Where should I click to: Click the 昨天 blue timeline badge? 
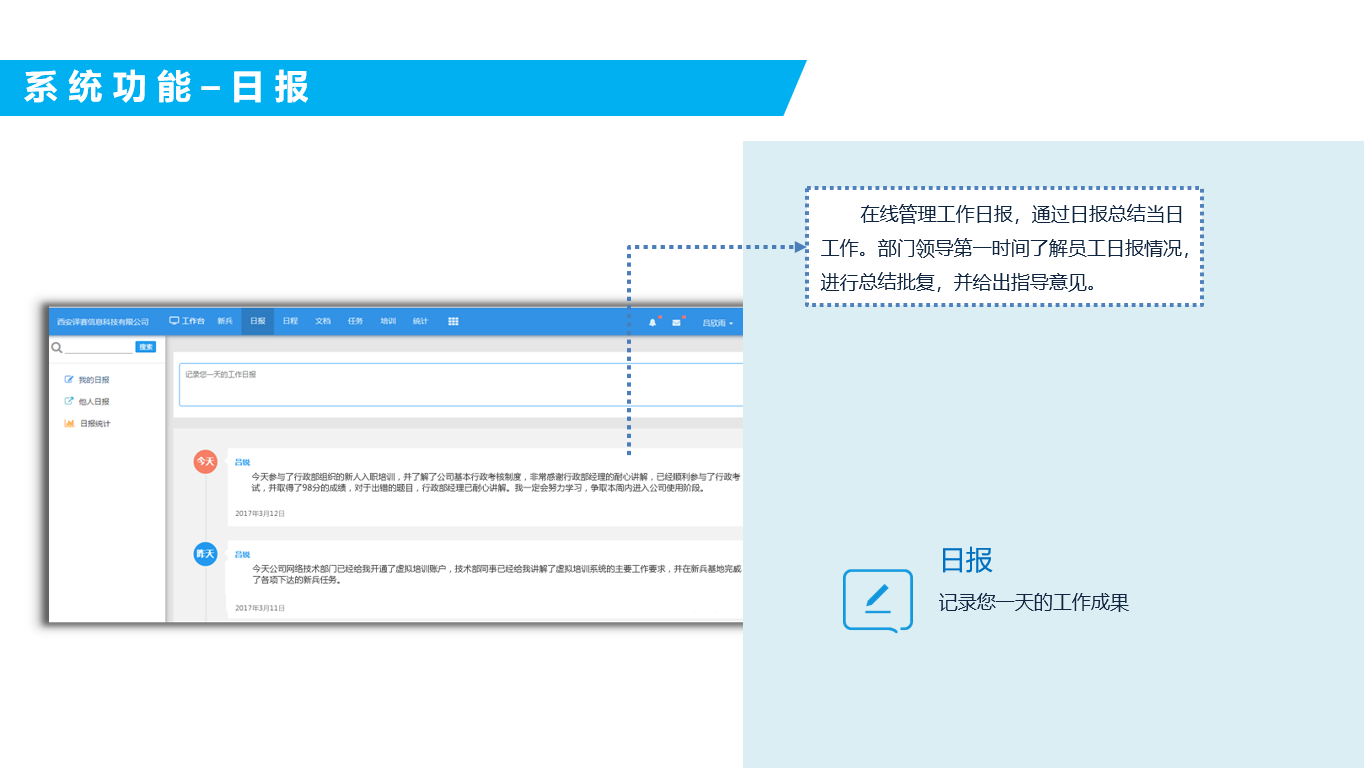click(x=205, y=554)
